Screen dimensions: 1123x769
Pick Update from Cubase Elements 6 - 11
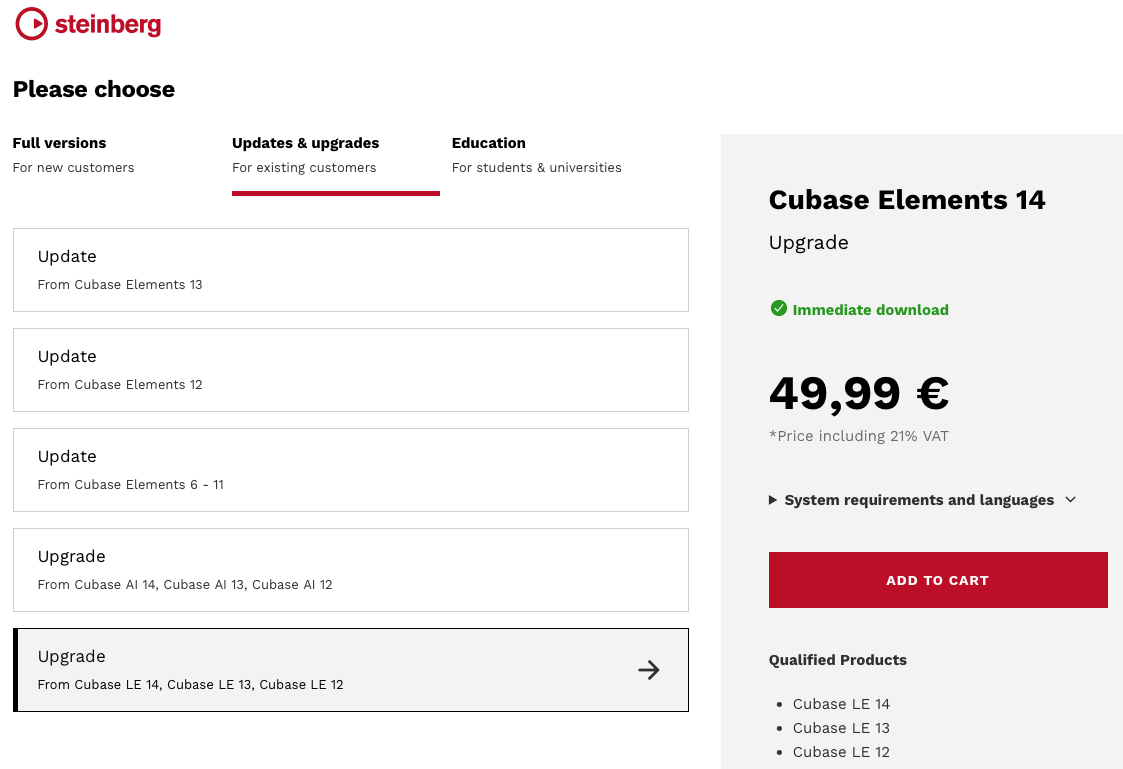click(350, 470)
